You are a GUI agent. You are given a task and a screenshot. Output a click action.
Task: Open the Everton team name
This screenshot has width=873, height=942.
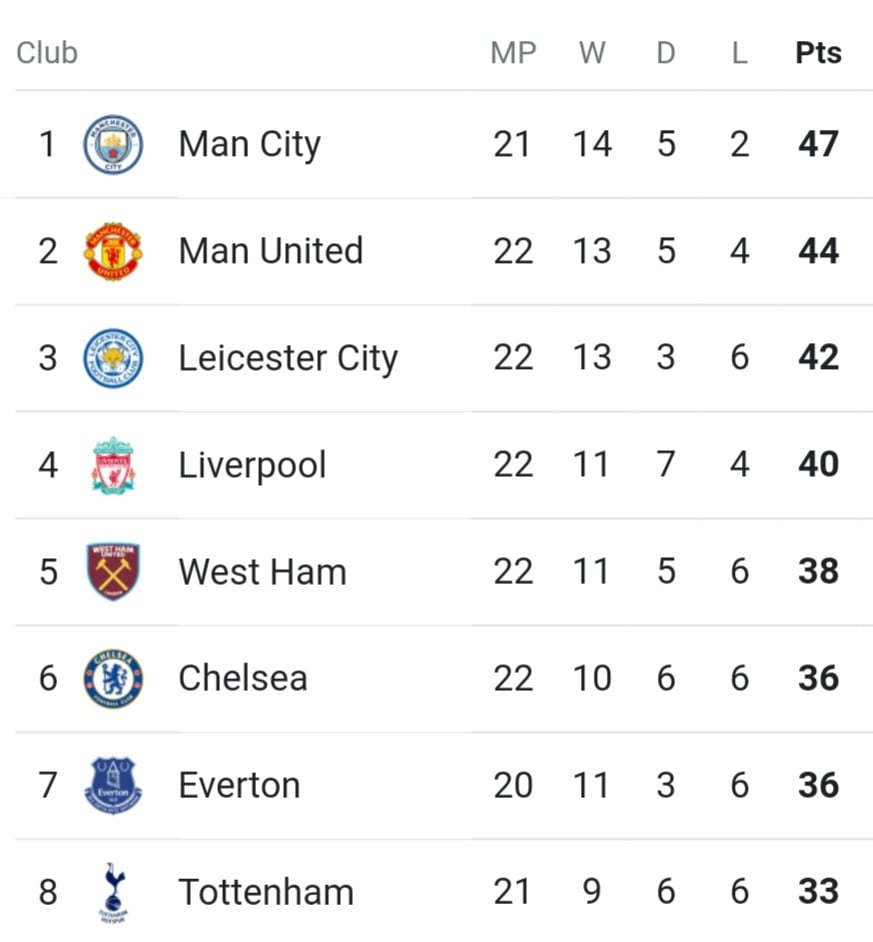tap(239, 785)
